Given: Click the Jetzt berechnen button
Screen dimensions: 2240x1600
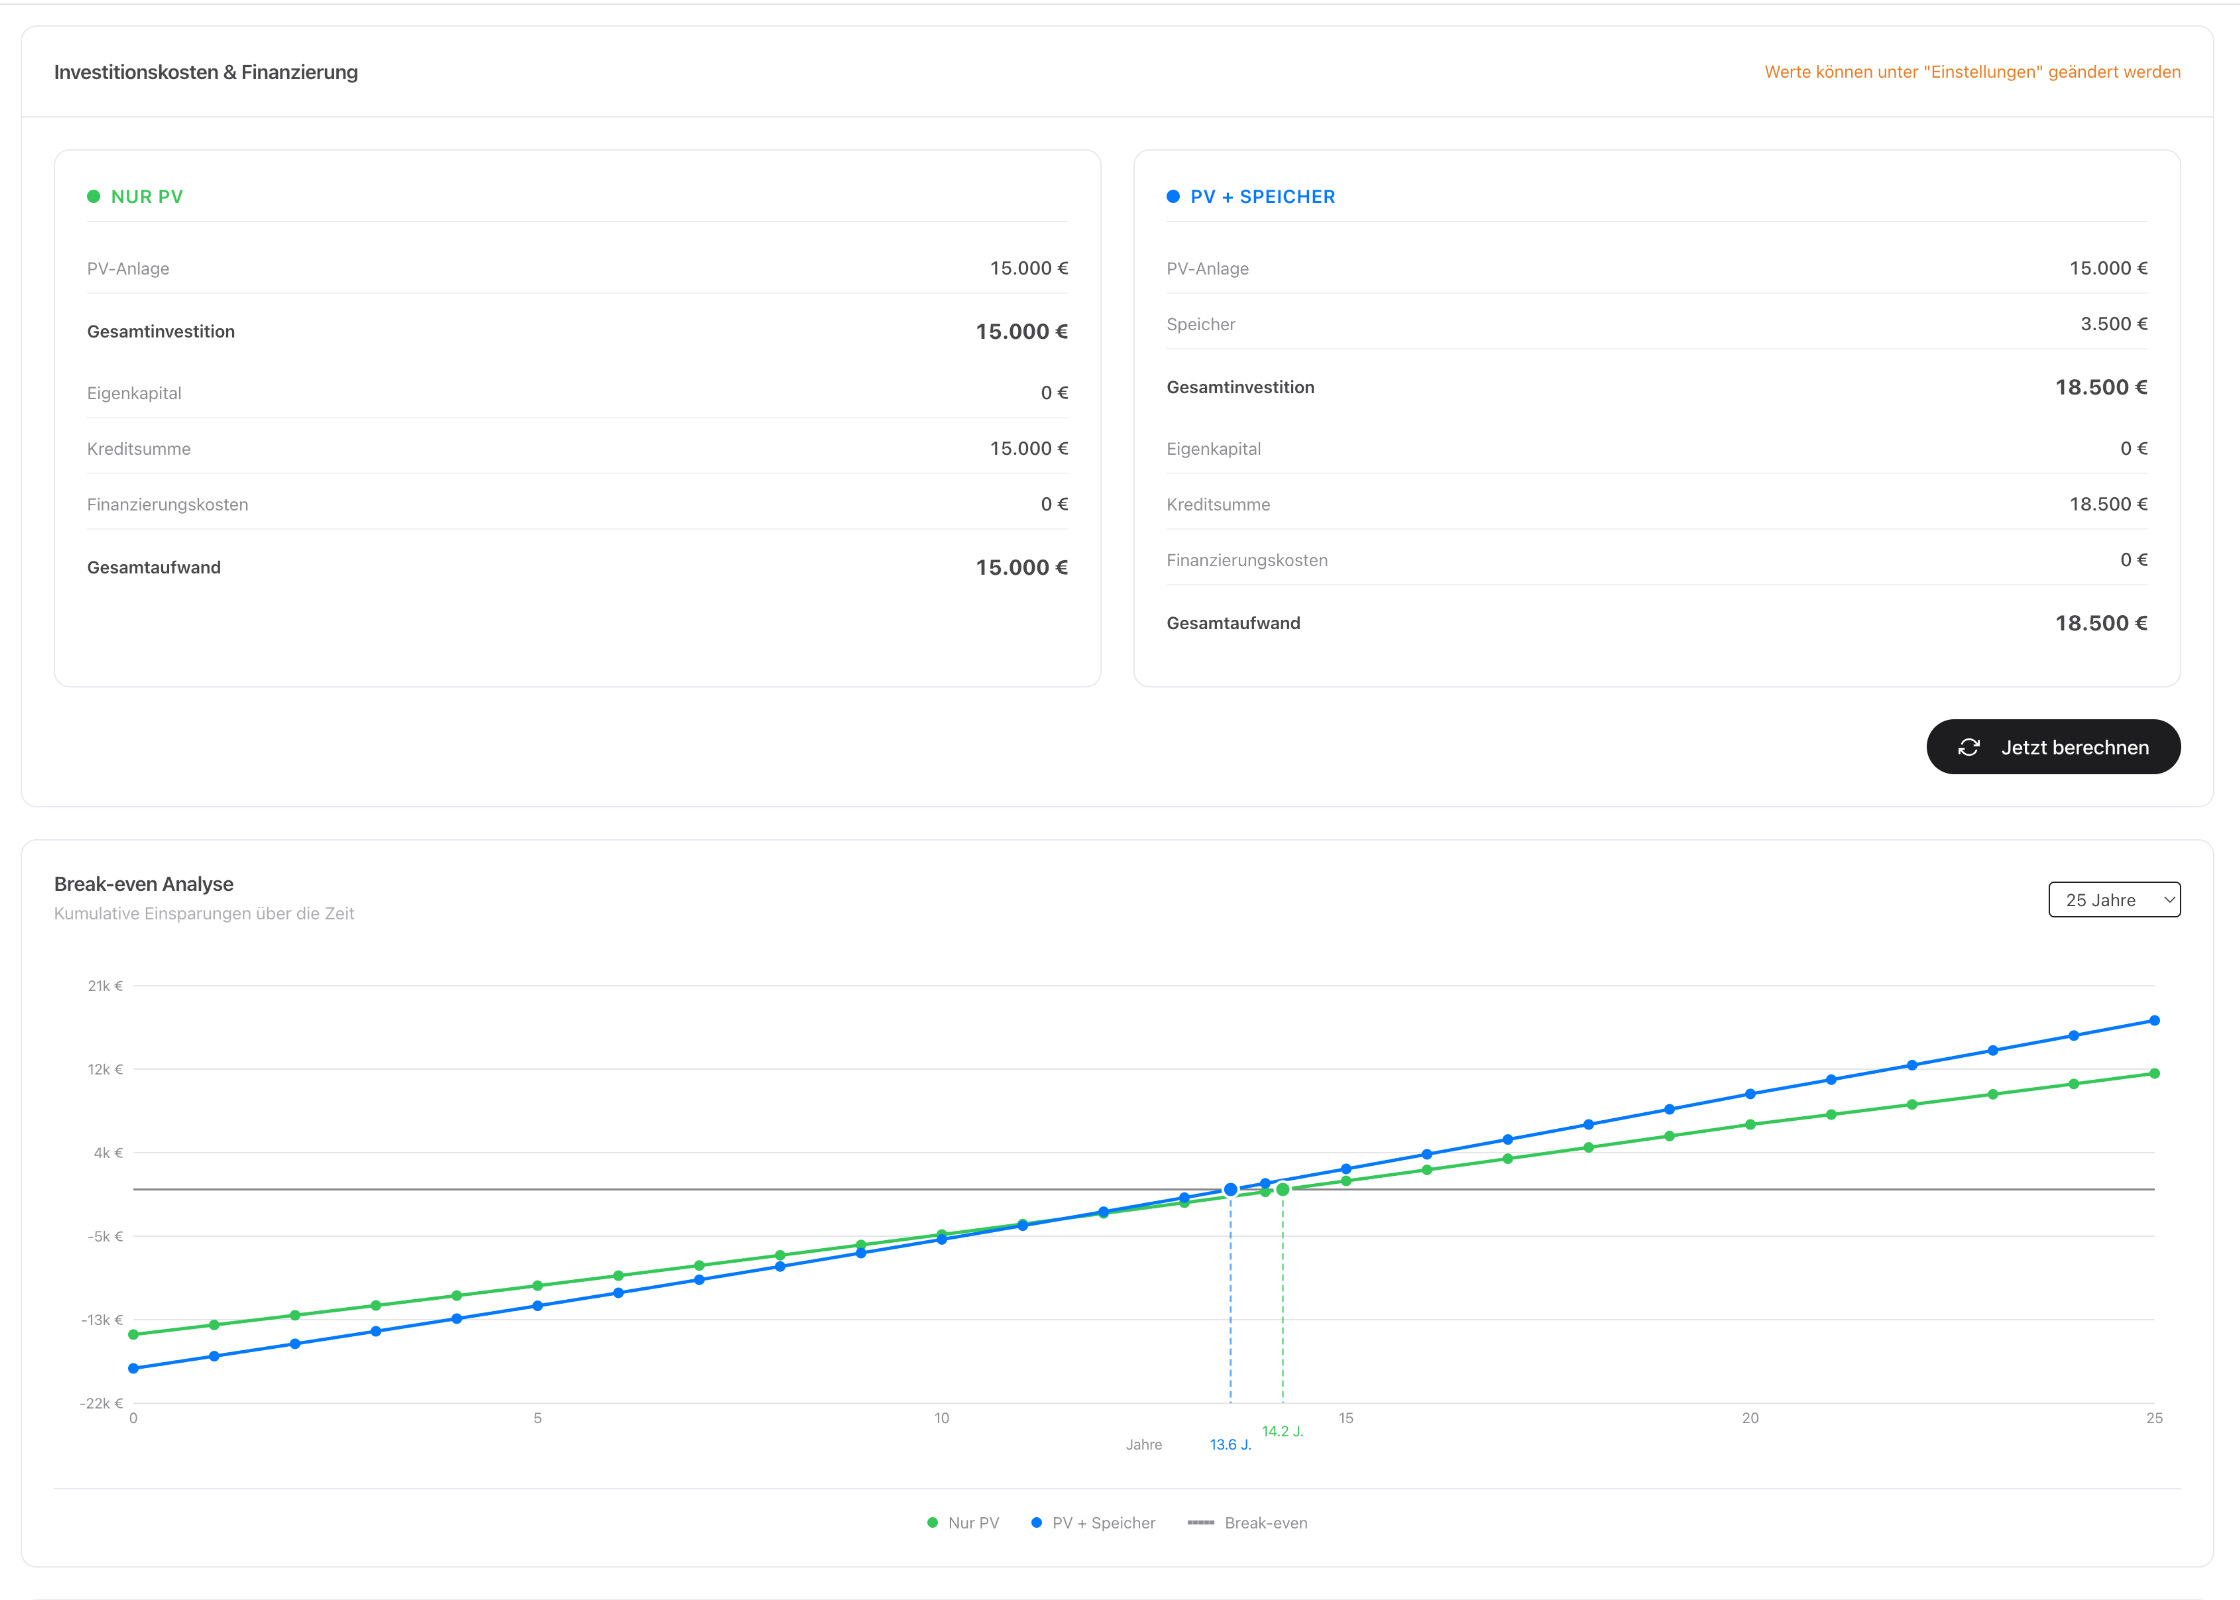Looking at the screenshot, I should tap(2052, 747).
